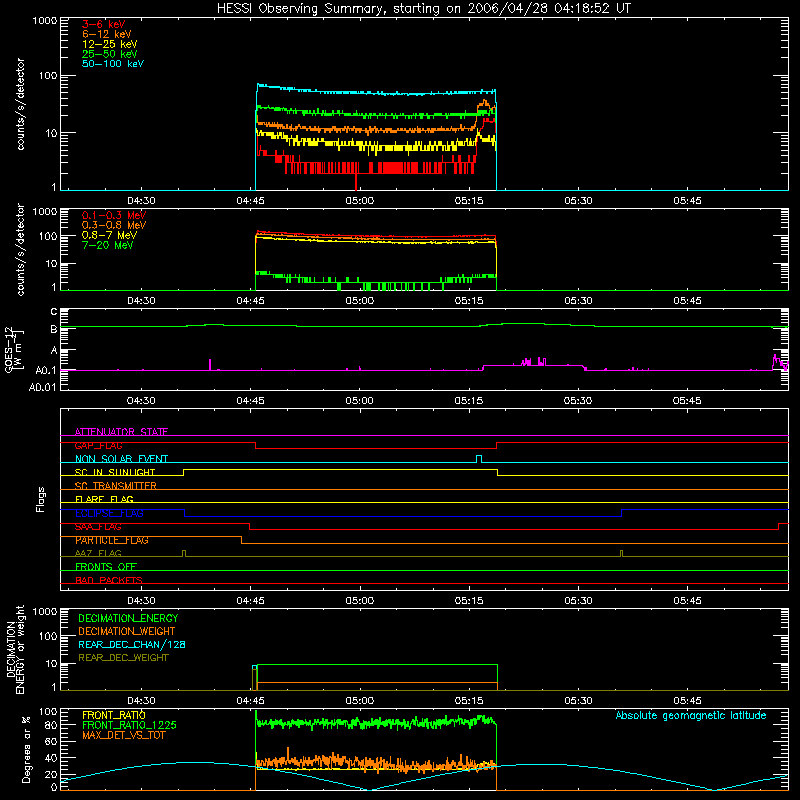The width and height of the screenshot is (800, 800).
Task: Click the C class label on GOES axis
Action: point(54,311)
